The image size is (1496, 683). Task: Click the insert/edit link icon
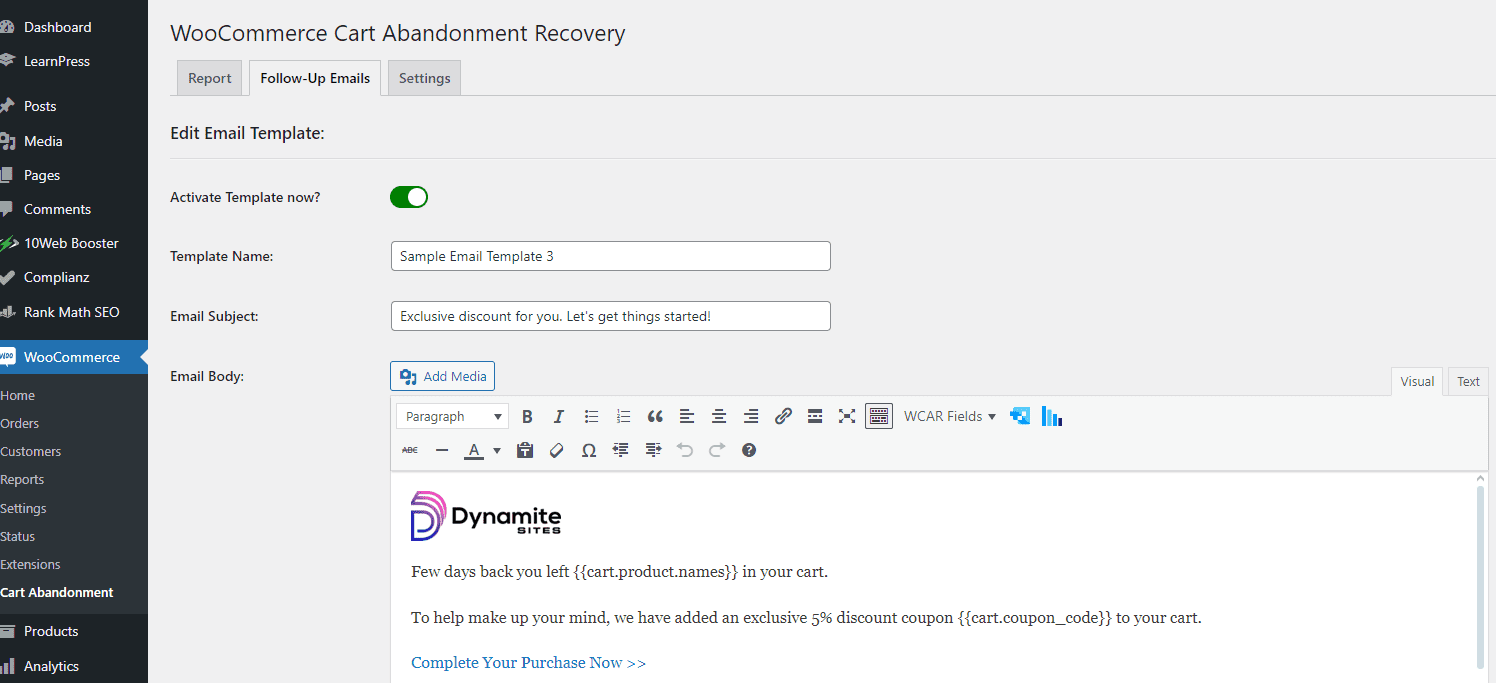[783, 417]
